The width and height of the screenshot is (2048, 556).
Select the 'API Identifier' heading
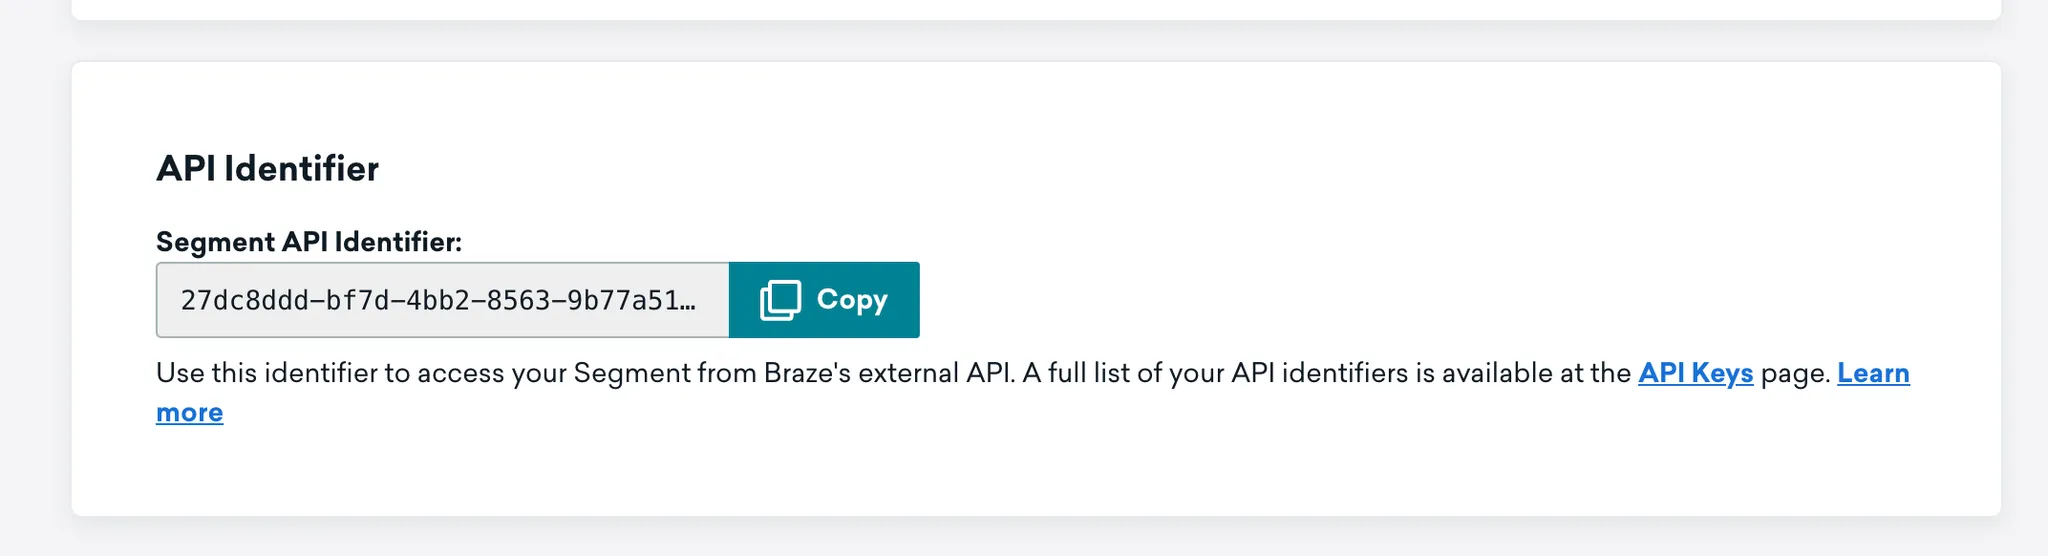pyautogui.click(x=268, y=168)
